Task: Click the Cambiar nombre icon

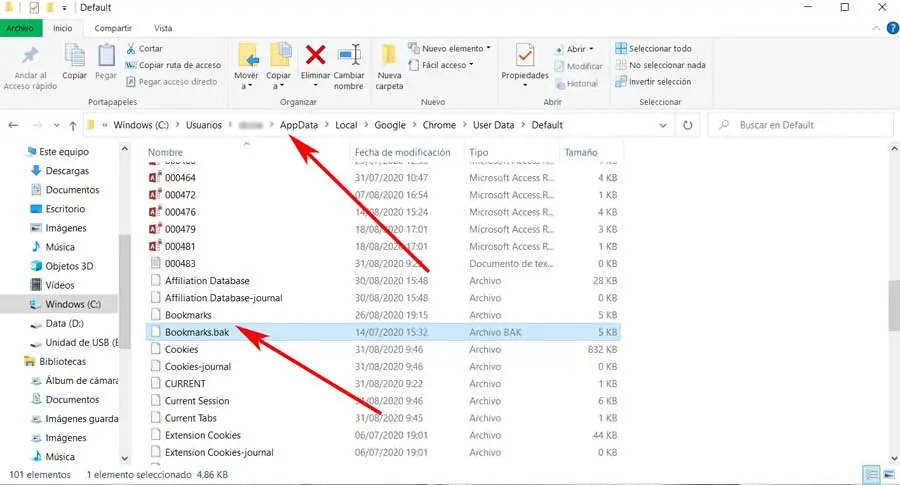Action: (x=350, y=56)
